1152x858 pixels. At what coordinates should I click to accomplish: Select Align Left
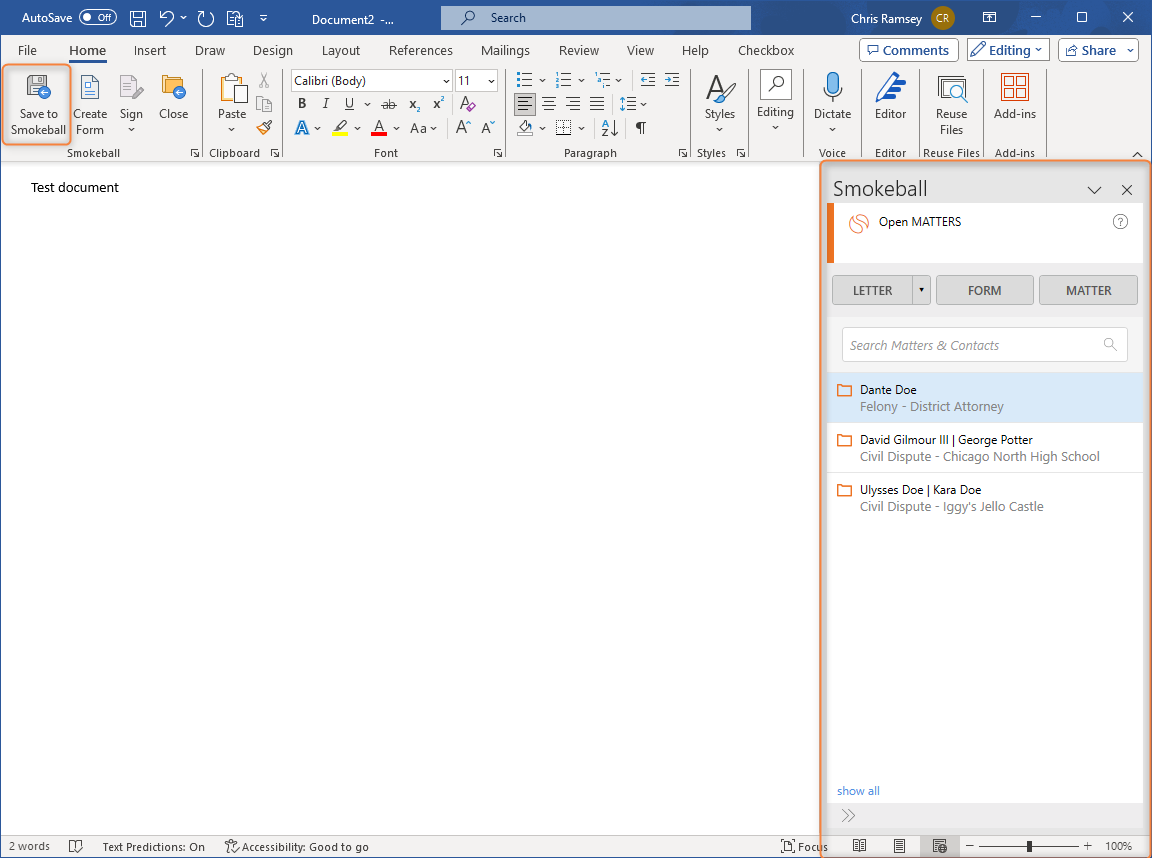(x=525, y=104)
